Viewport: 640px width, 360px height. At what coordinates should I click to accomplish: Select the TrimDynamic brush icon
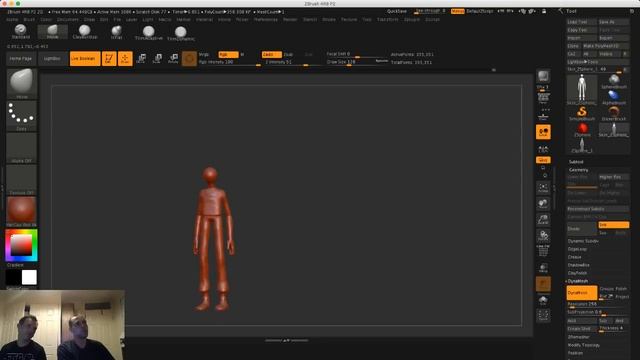point(181,33)
